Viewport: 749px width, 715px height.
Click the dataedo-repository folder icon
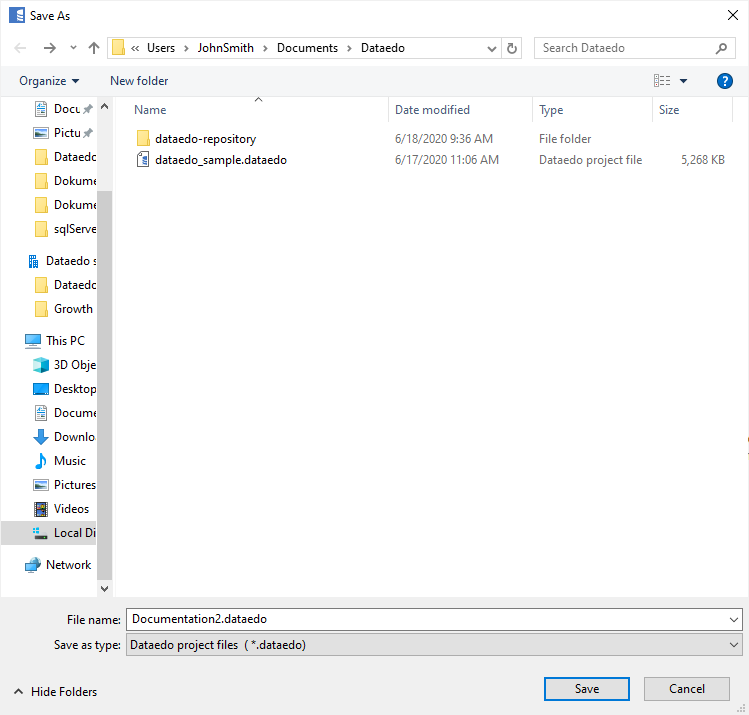pyautogui.click(x=143, y=139)
